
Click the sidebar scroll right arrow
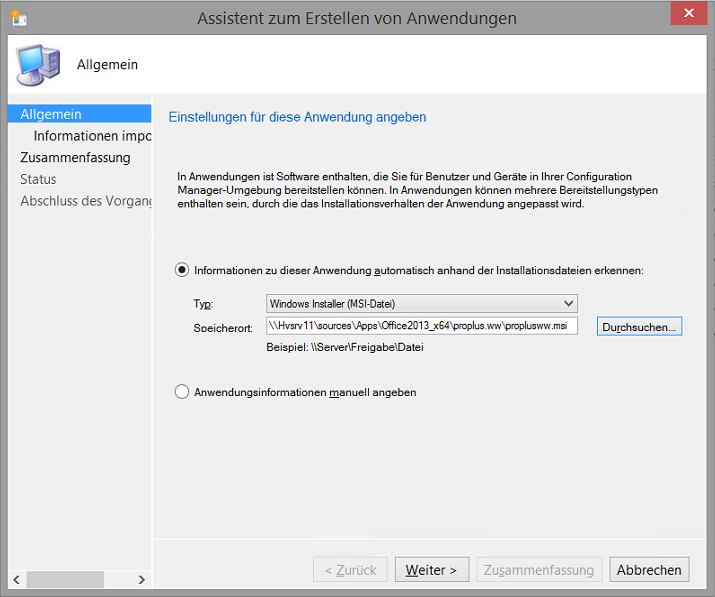pyautogui.click(x=142, y=580)
